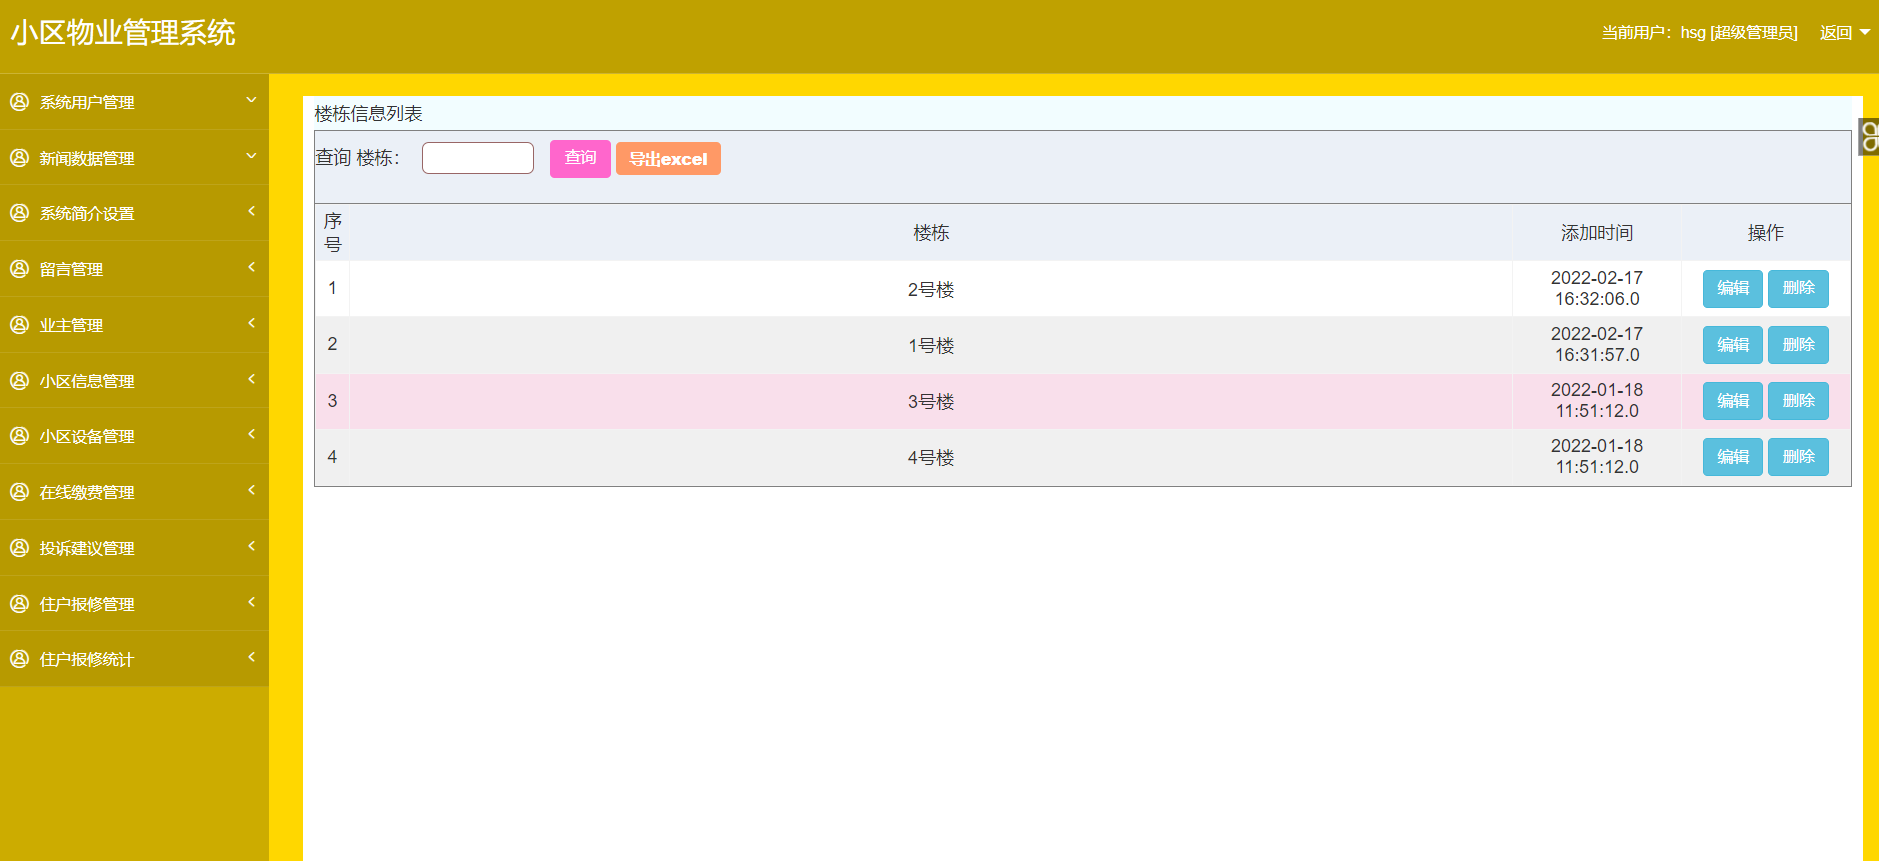Open 新闻数据管理 menu
This screenshot has height=861, width=1879.
[x=134, y=158]
